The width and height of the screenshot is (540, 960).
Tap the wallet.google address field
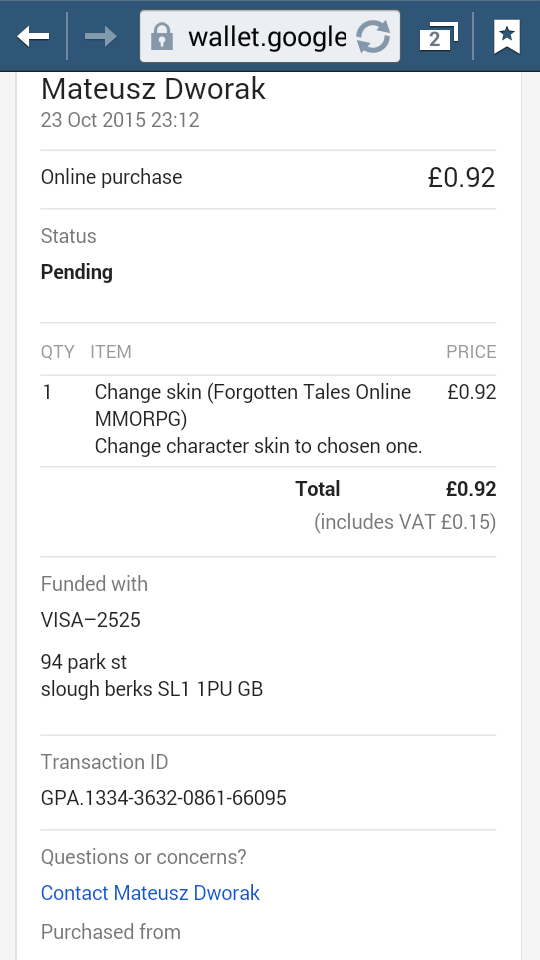[267, 37]
